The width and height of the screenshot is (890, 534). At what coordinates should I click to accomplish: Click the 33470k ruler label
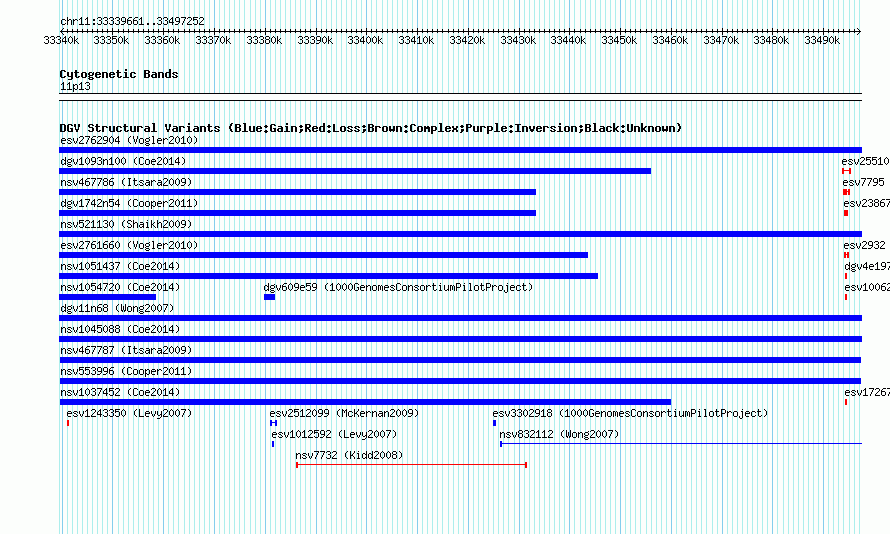721,40
